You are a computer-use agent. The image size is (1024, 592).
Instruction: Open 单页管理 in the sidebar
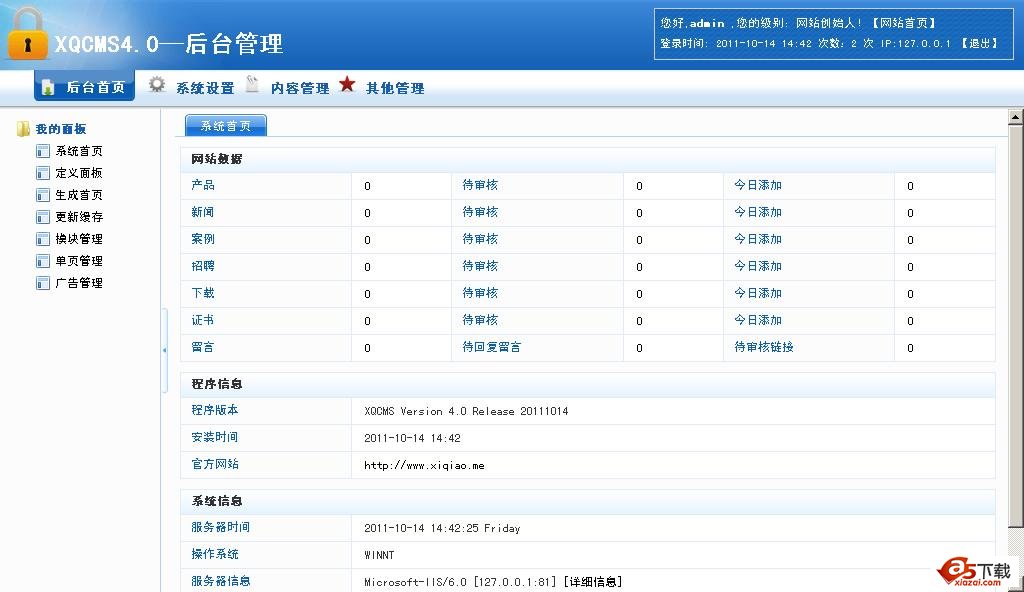coord(79,261)
